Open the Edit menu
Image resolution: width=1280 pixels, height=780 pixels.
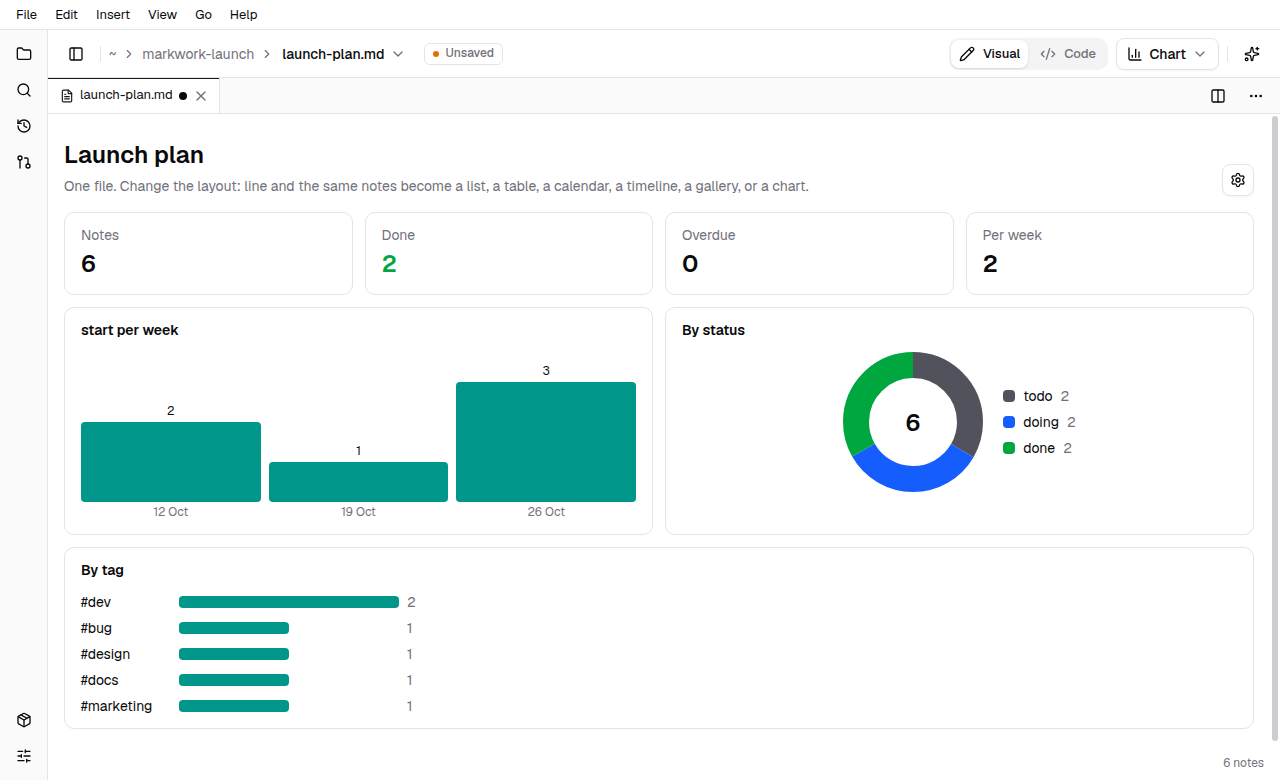67,15
